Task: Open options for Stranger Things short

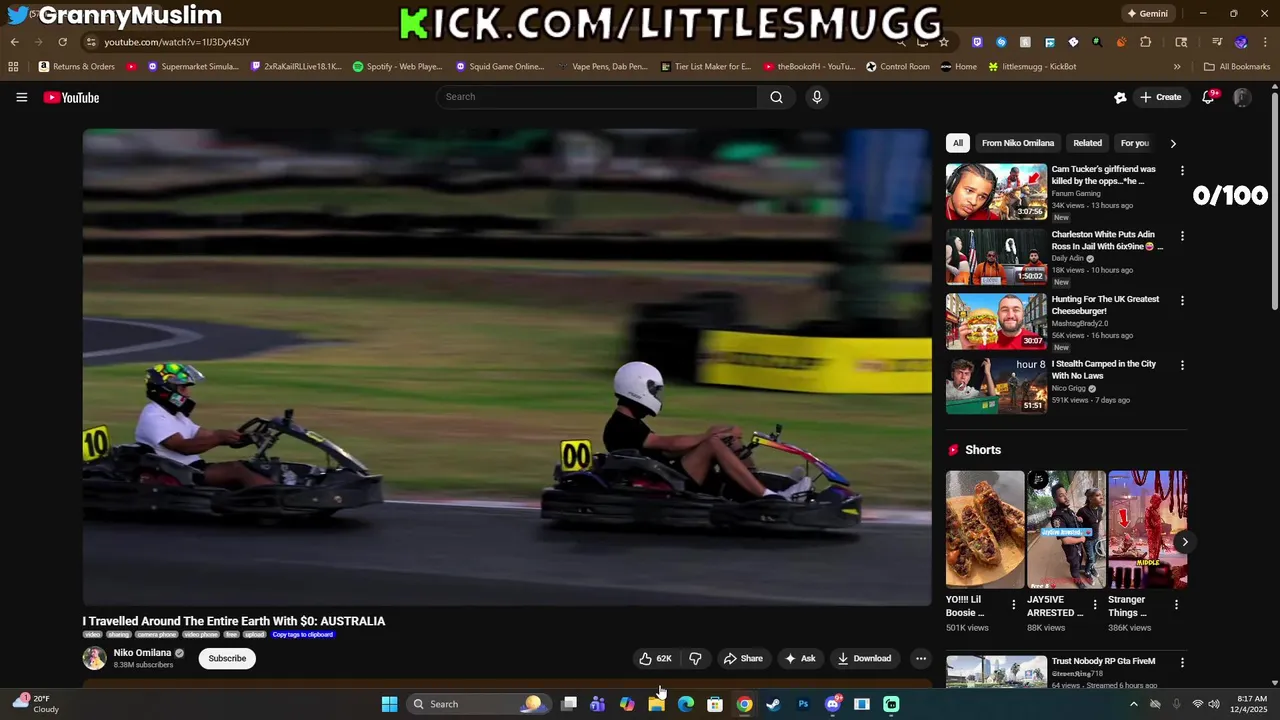Action: point(1176,605)
